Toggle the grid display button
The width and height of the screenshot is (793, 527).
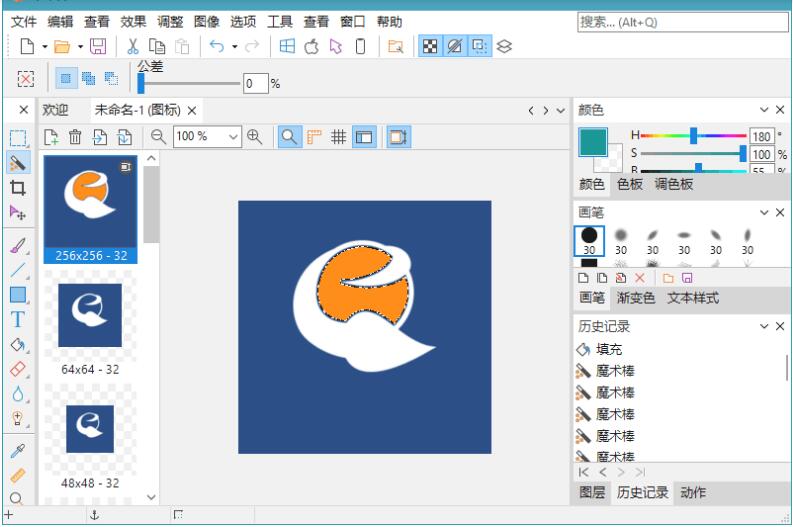(338, 137)
